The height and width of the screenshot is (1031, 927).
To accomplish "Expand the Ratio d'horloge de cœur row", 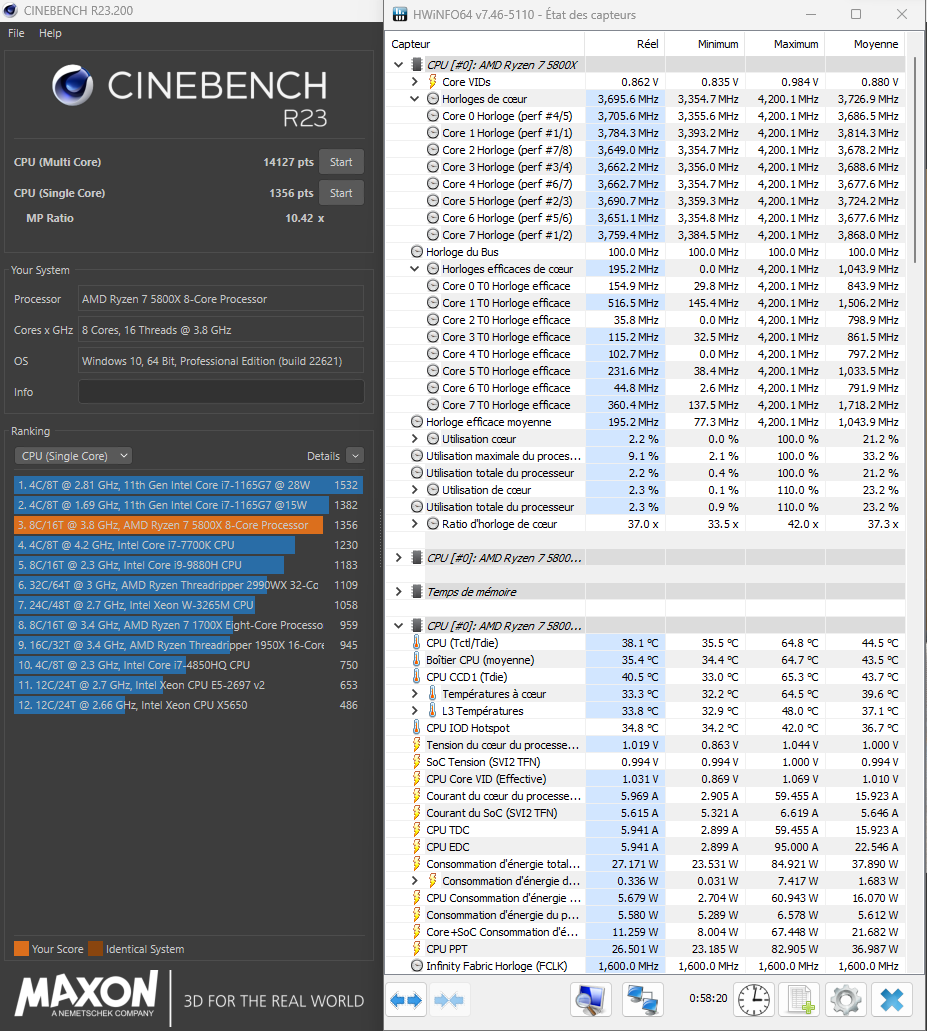I will [x=414, y=524].
